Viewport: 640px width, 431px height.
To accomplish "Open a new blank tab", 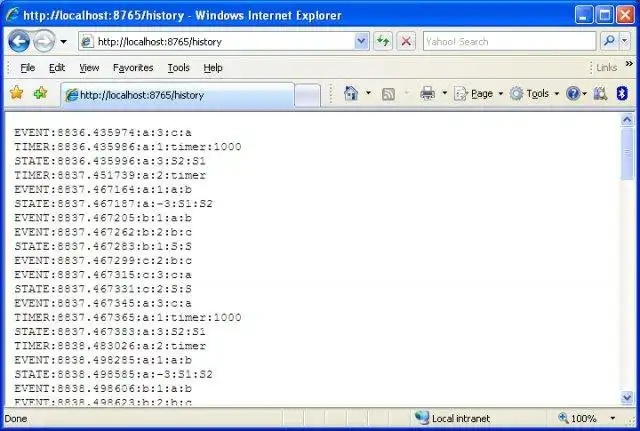I will pyautogui.click(x=307, y=96).
